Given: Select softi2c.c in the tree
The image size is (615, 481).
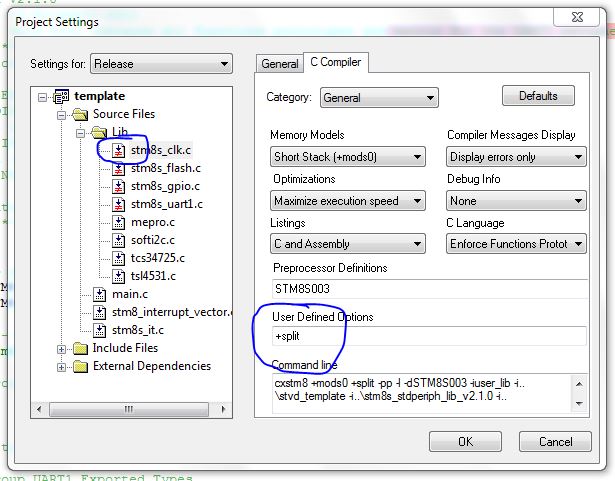Looking at the screenshot, I should click(x=153, y=240).
